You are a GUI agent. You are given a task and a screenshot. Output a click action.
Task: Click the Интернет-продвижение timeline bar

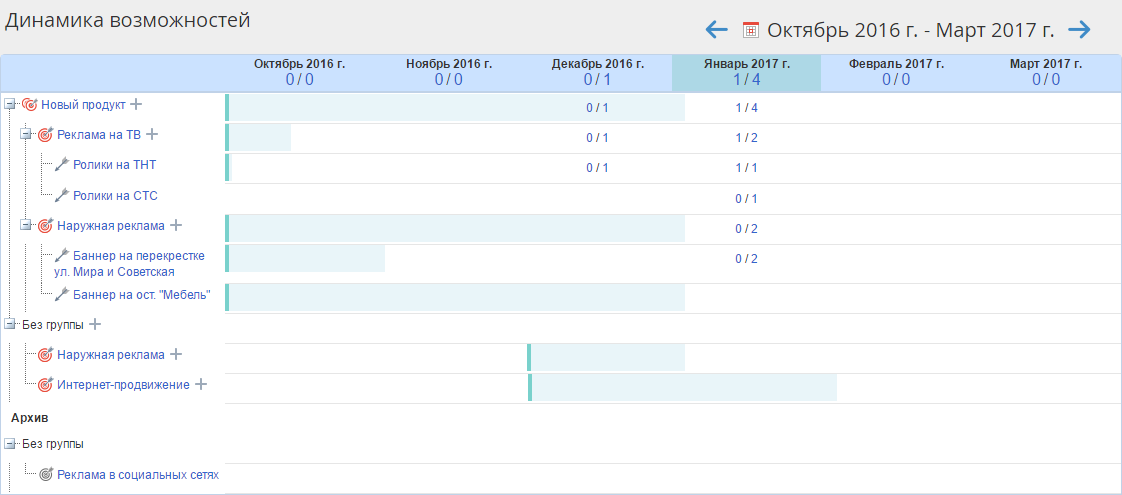[x=682, y=387]
